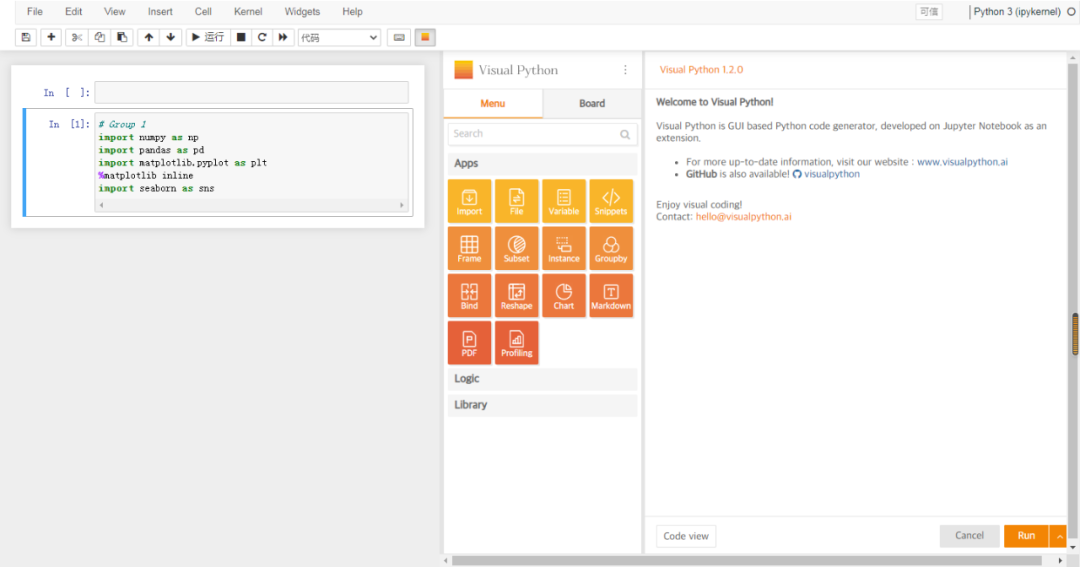The width and height of the screenshot is (1080, 567).
Task: Open the Markdown app
Action: click(x=611, y=296)
